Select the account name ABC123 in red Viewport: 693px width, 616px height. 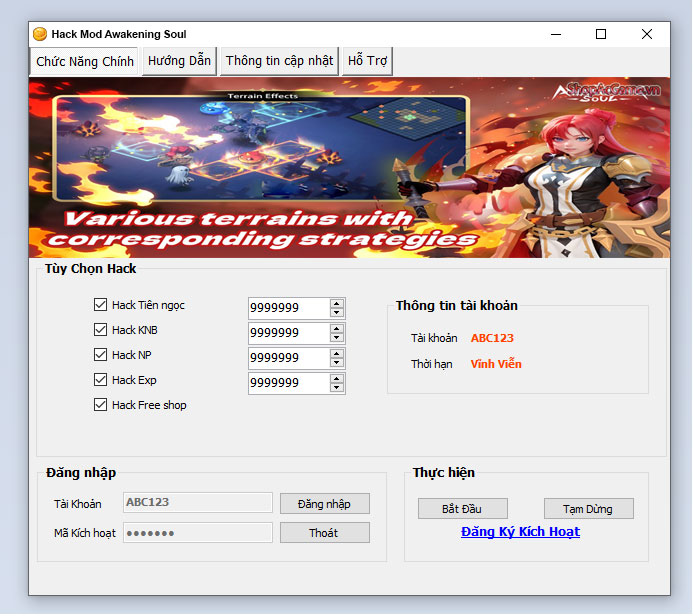(x=492, y=338)
